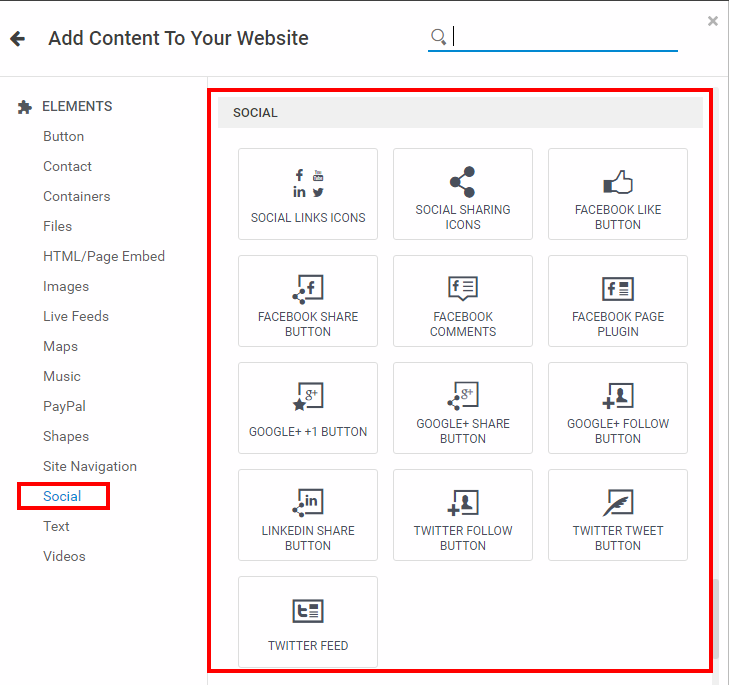Add Social Sharing Icons element
This screenshot has height=685, width=729.
(x=463, y=194)
